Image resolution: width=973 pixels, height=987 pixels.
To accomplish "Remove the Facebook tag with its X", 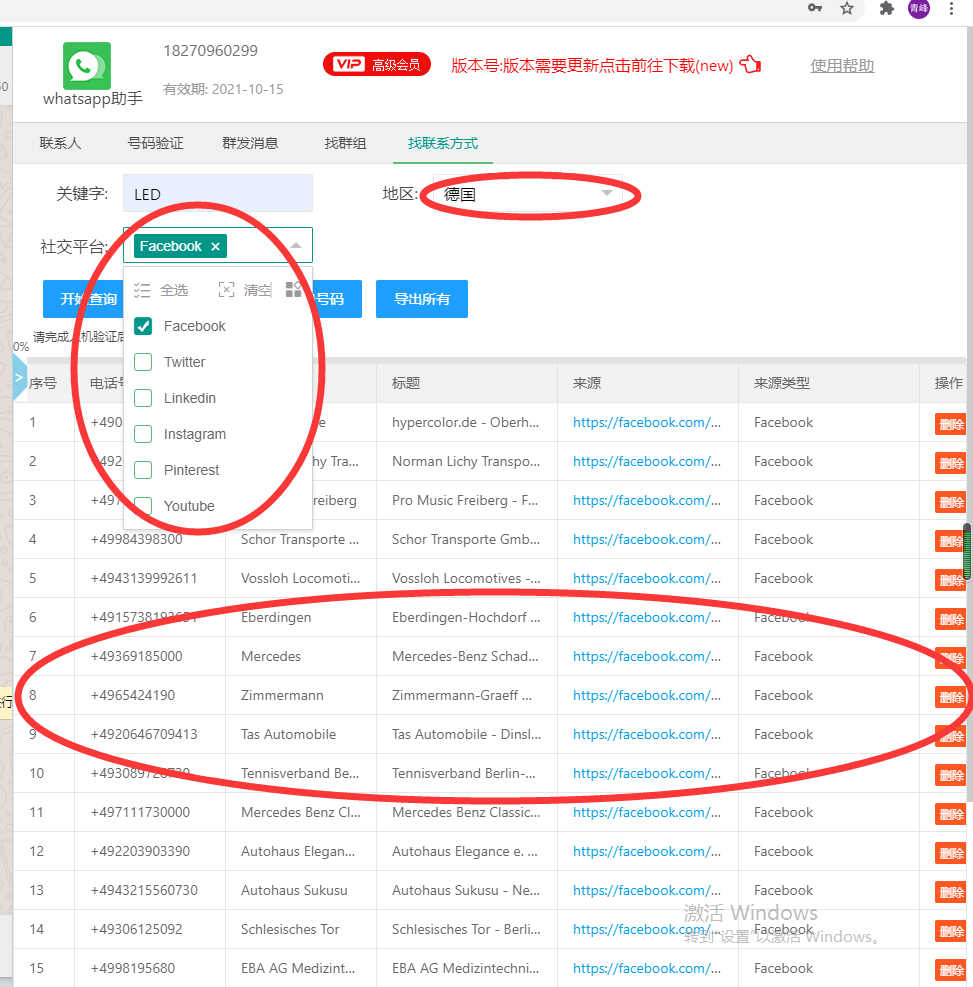I will [215, 246].
